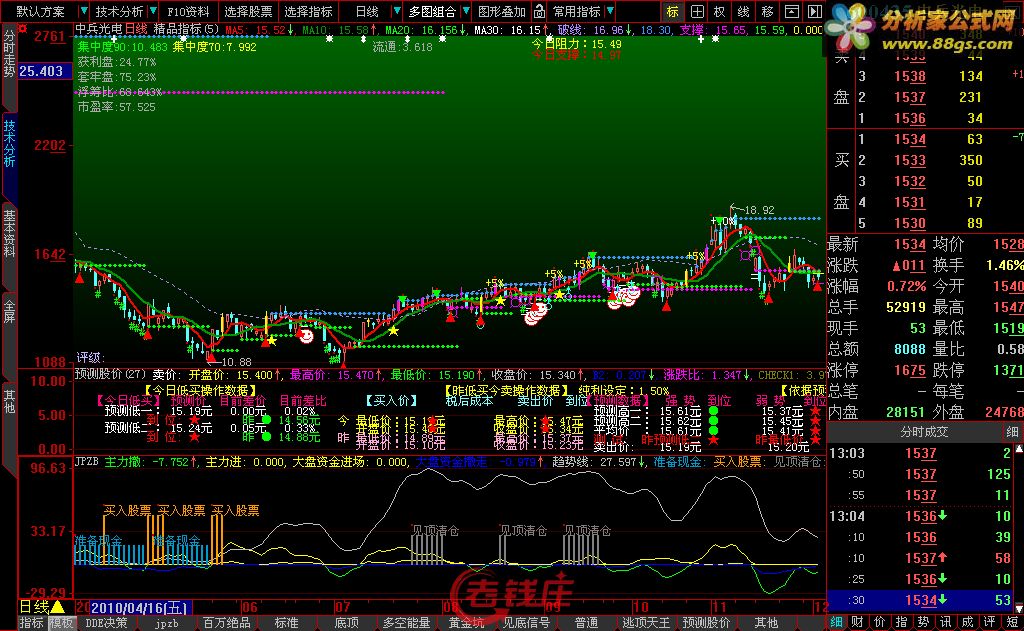Screen dimensions: 1024x631
Task: Click the 权 toolbar icon
Action: 720,11
